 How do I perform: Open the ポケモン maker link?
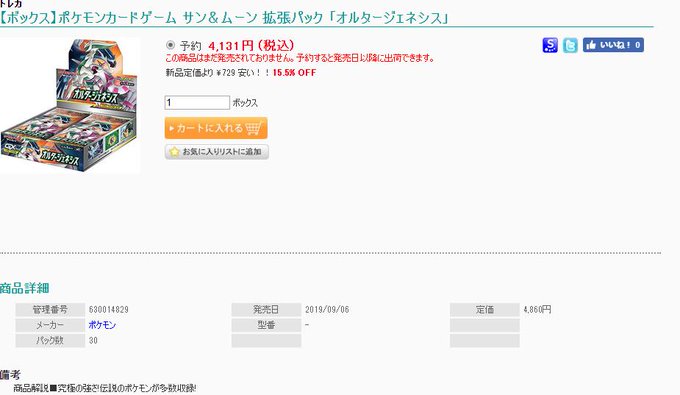point(102,325)
